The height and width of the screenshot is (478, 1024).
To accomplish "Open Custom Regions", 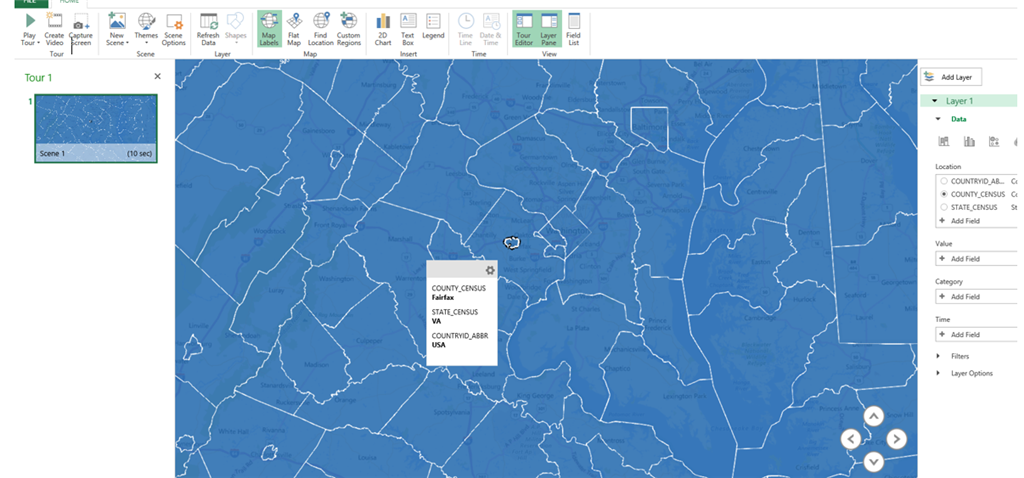I will click(x=349, y=29).
